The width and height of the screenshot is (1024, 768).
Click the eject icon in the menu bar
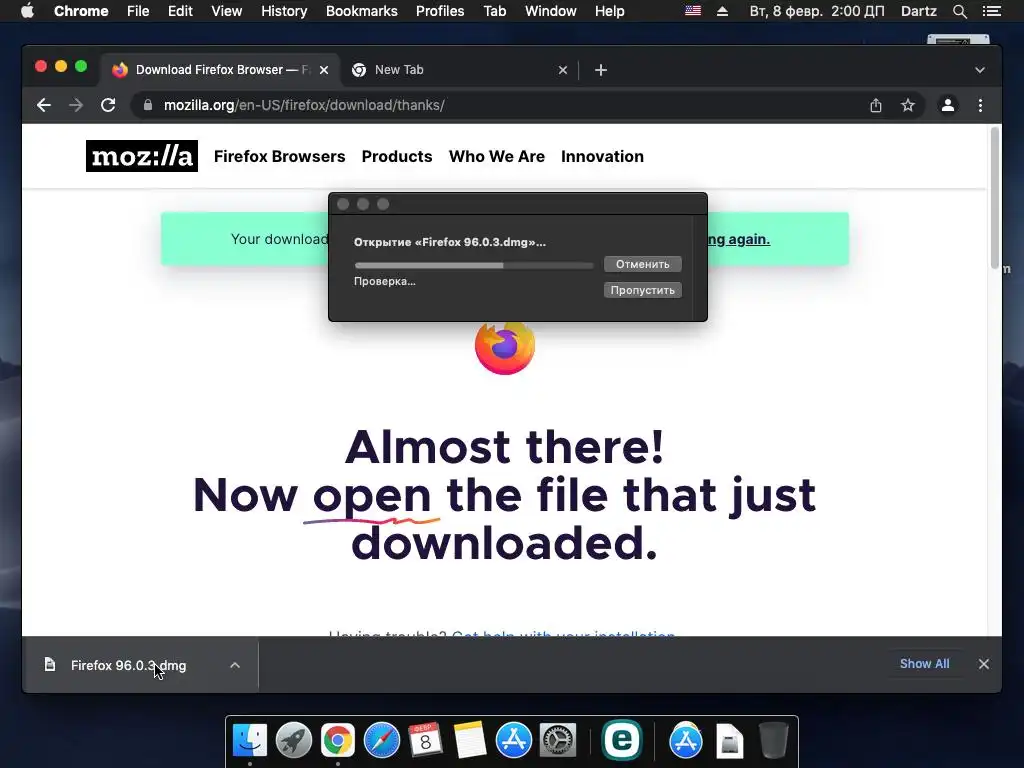tap(722, 11)
